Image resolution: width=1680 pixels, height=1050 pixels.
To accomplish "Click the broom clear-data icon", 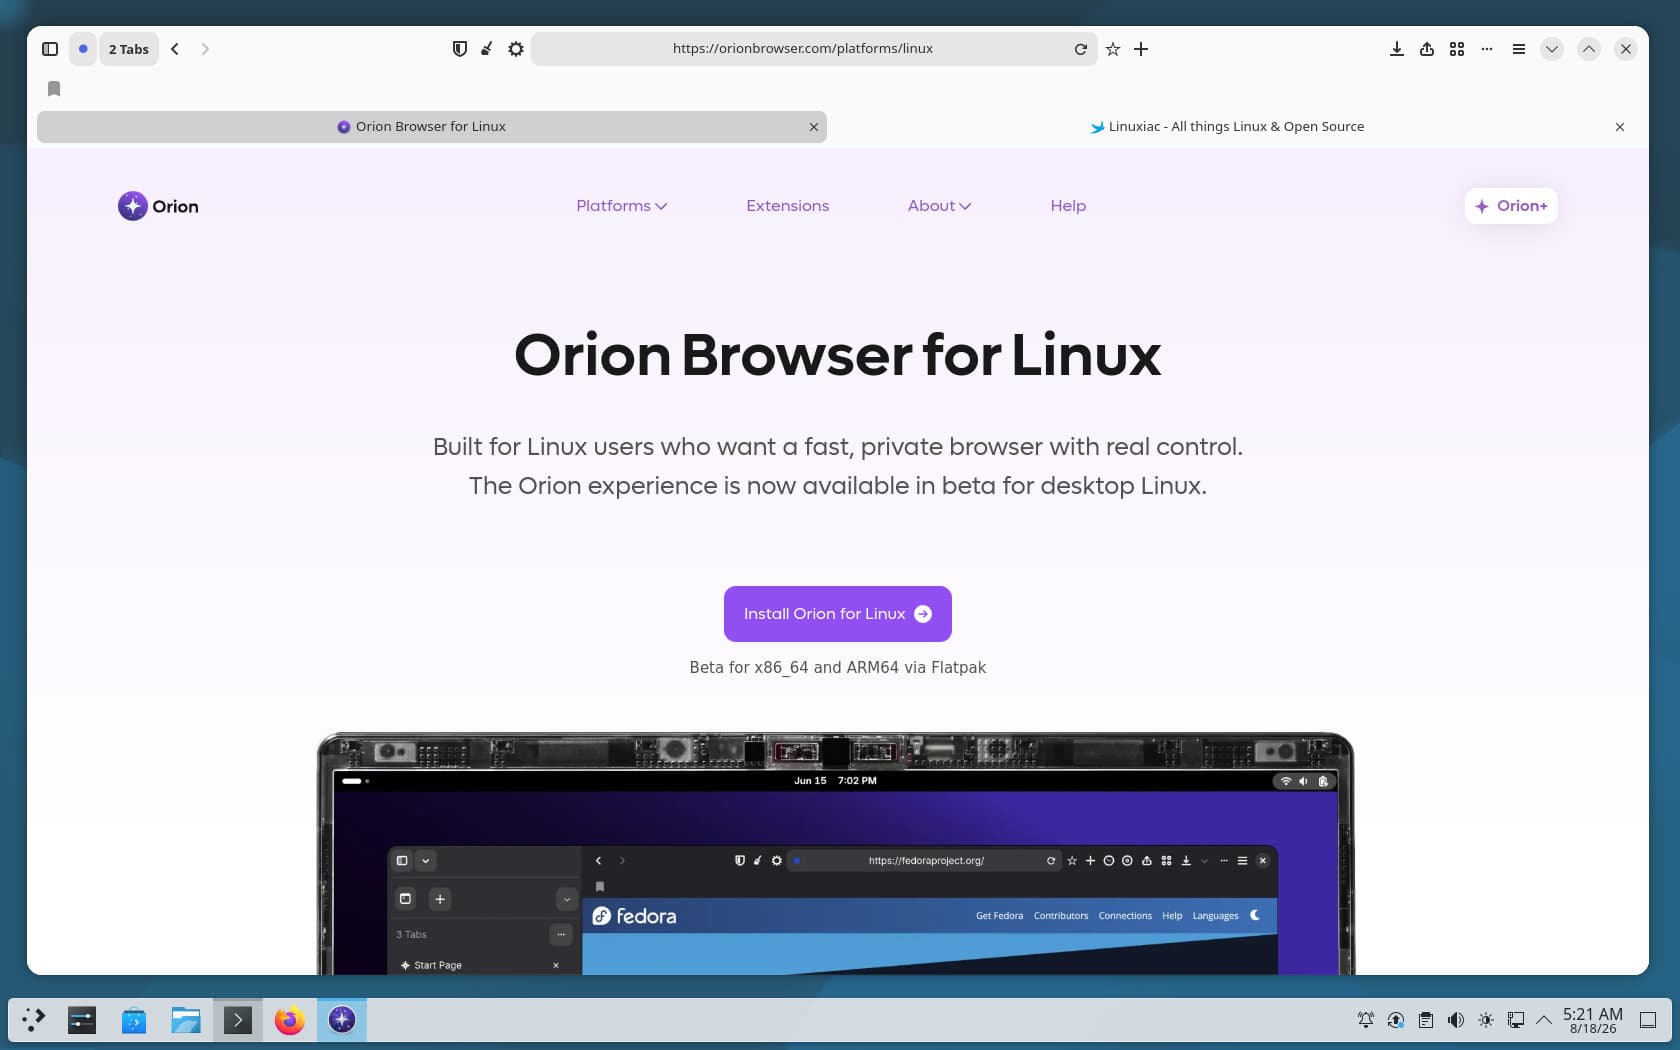I will tap(487, 49).
